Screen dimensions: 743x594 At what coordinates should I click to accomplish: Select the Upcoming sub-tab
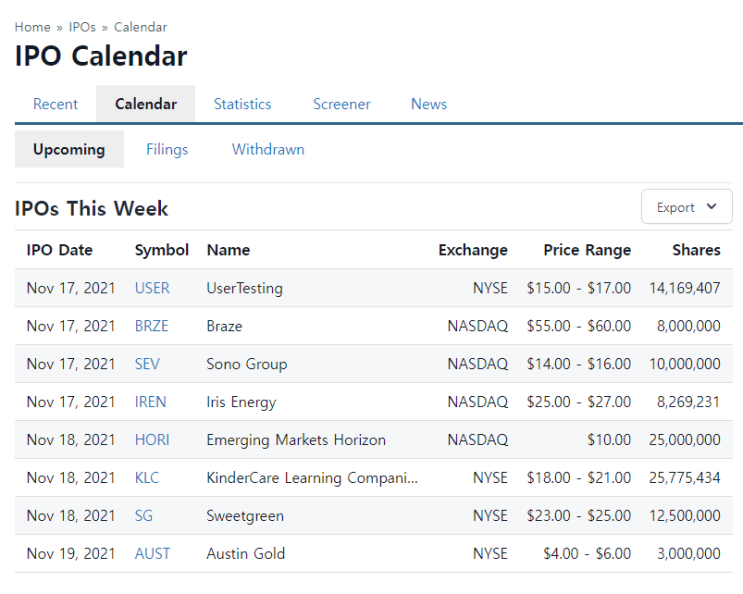tap(69, 149)
